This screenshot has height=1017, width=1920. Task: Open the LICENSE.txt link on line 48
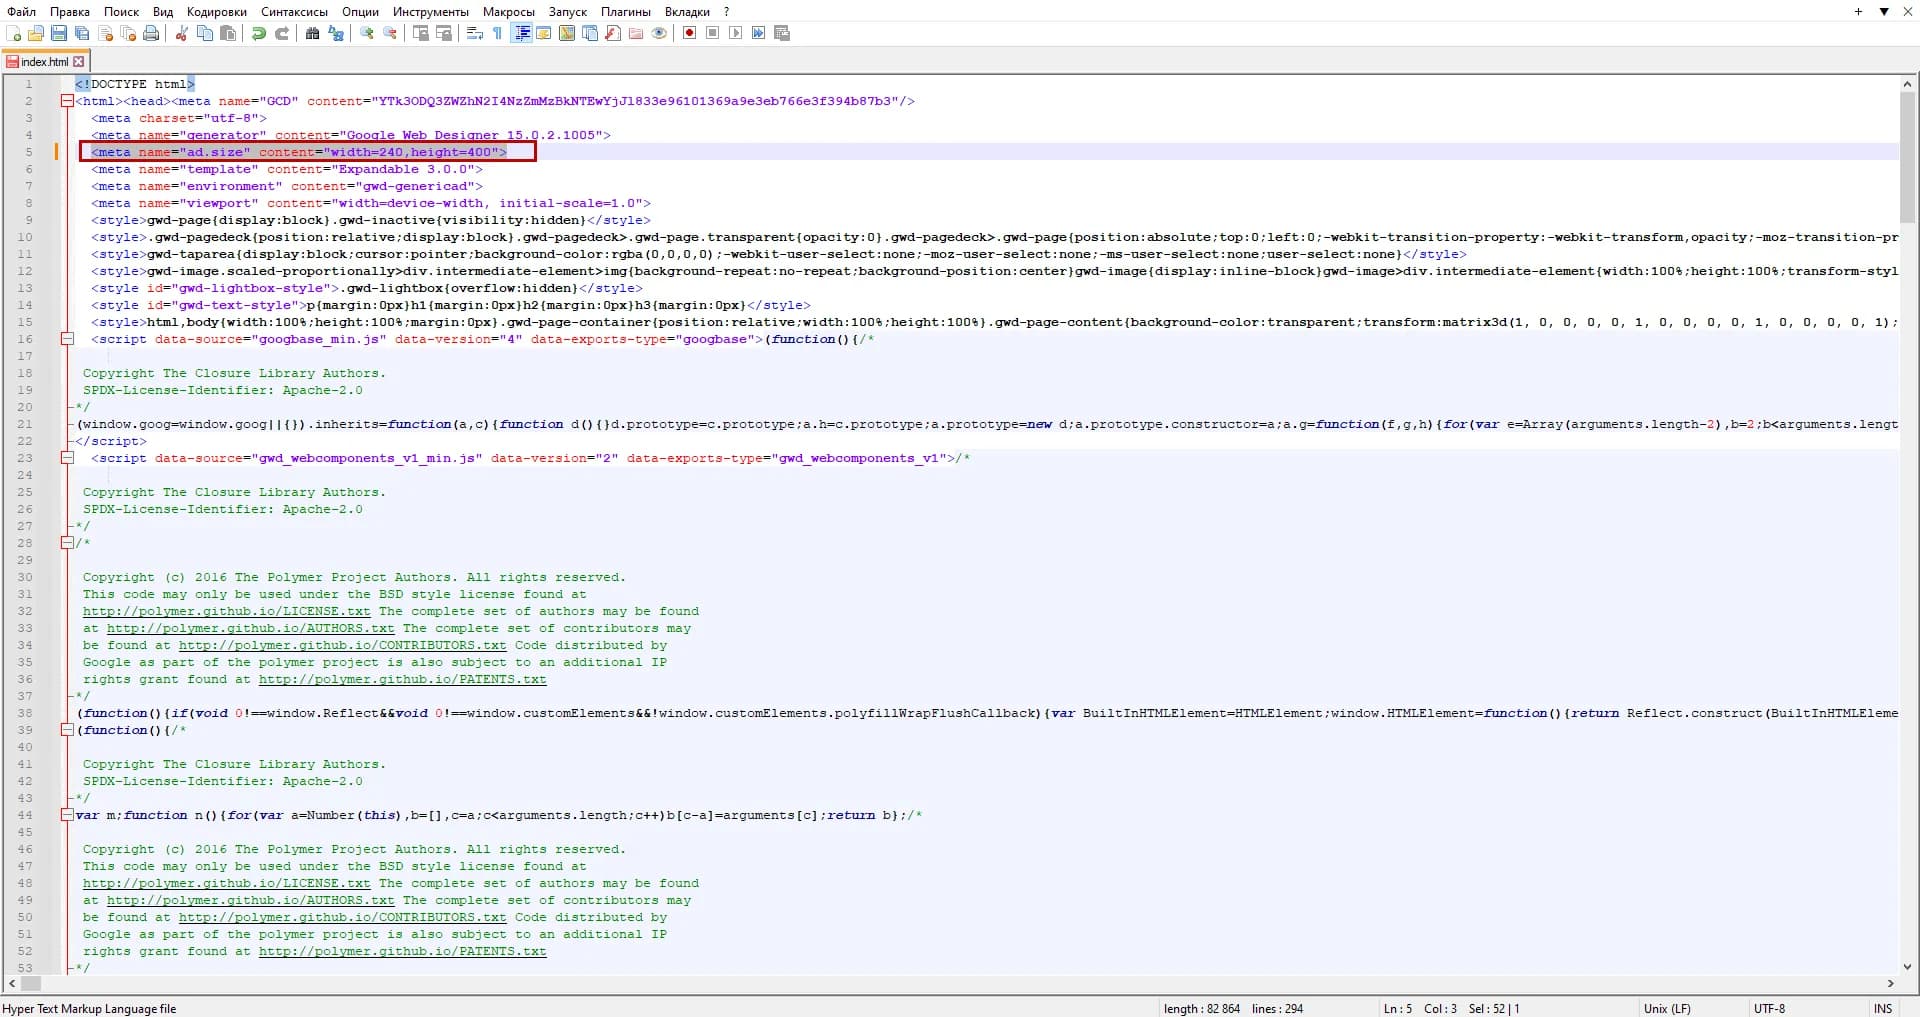click(x=227, y=883)
